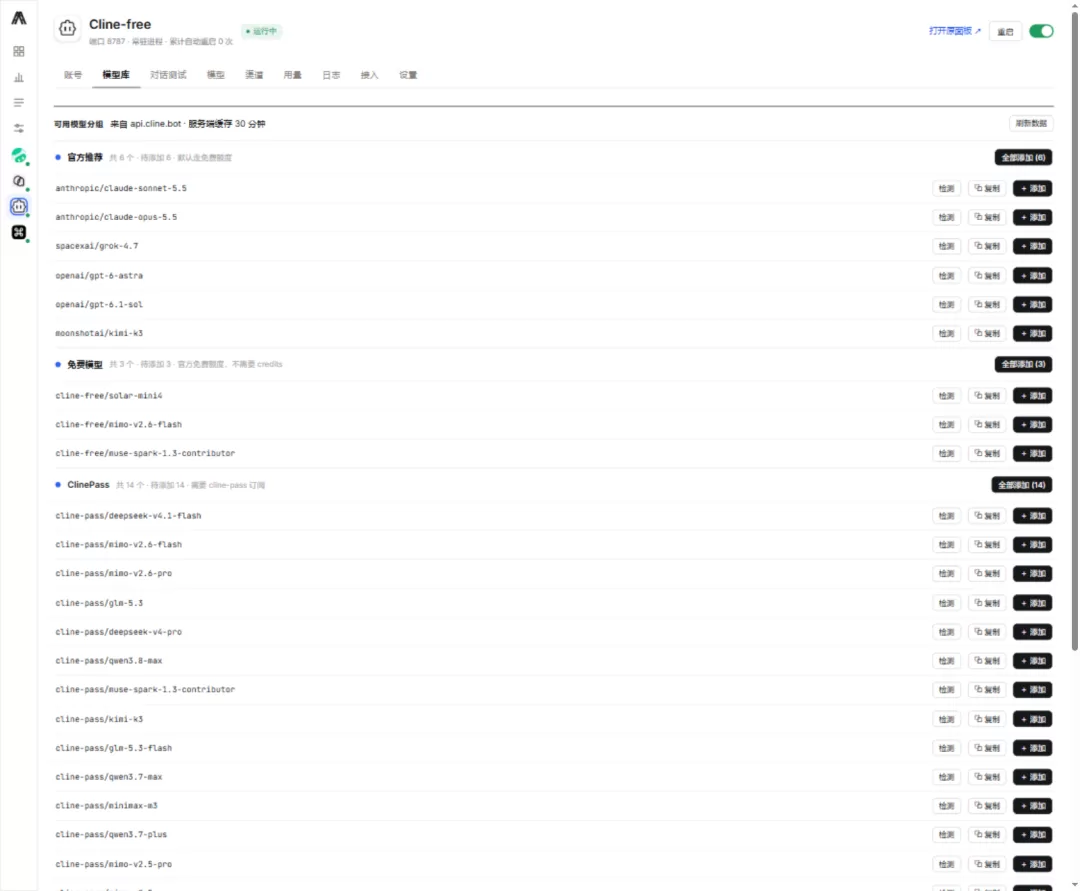Click the app logo at sidebar top
This screenshot has height=891, width=1080.
(x=19, y=19)
